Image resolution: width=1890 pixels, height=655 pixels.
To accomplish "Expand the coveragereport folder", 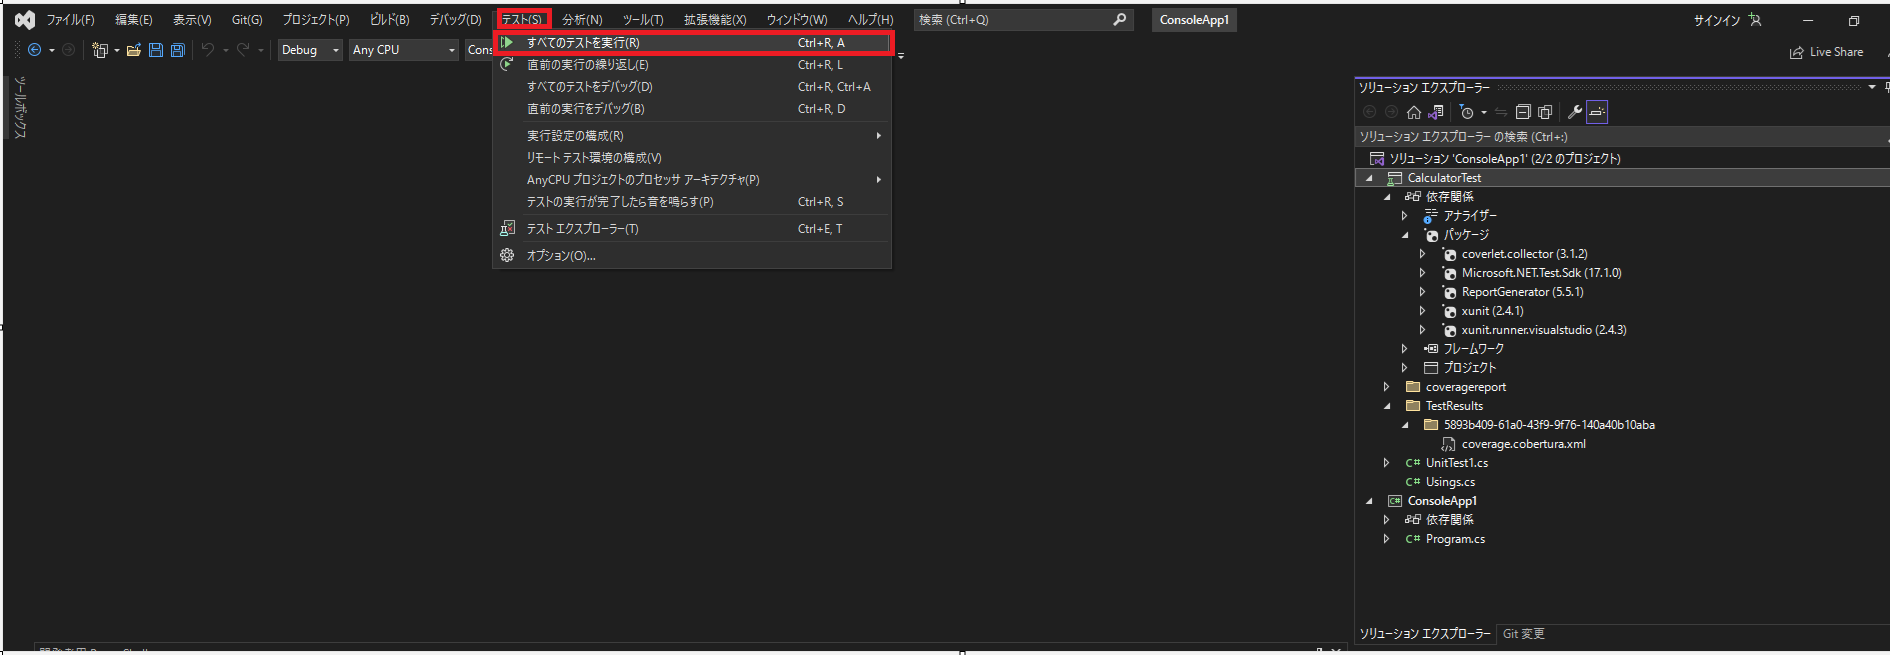I will tap(1387, 387).
